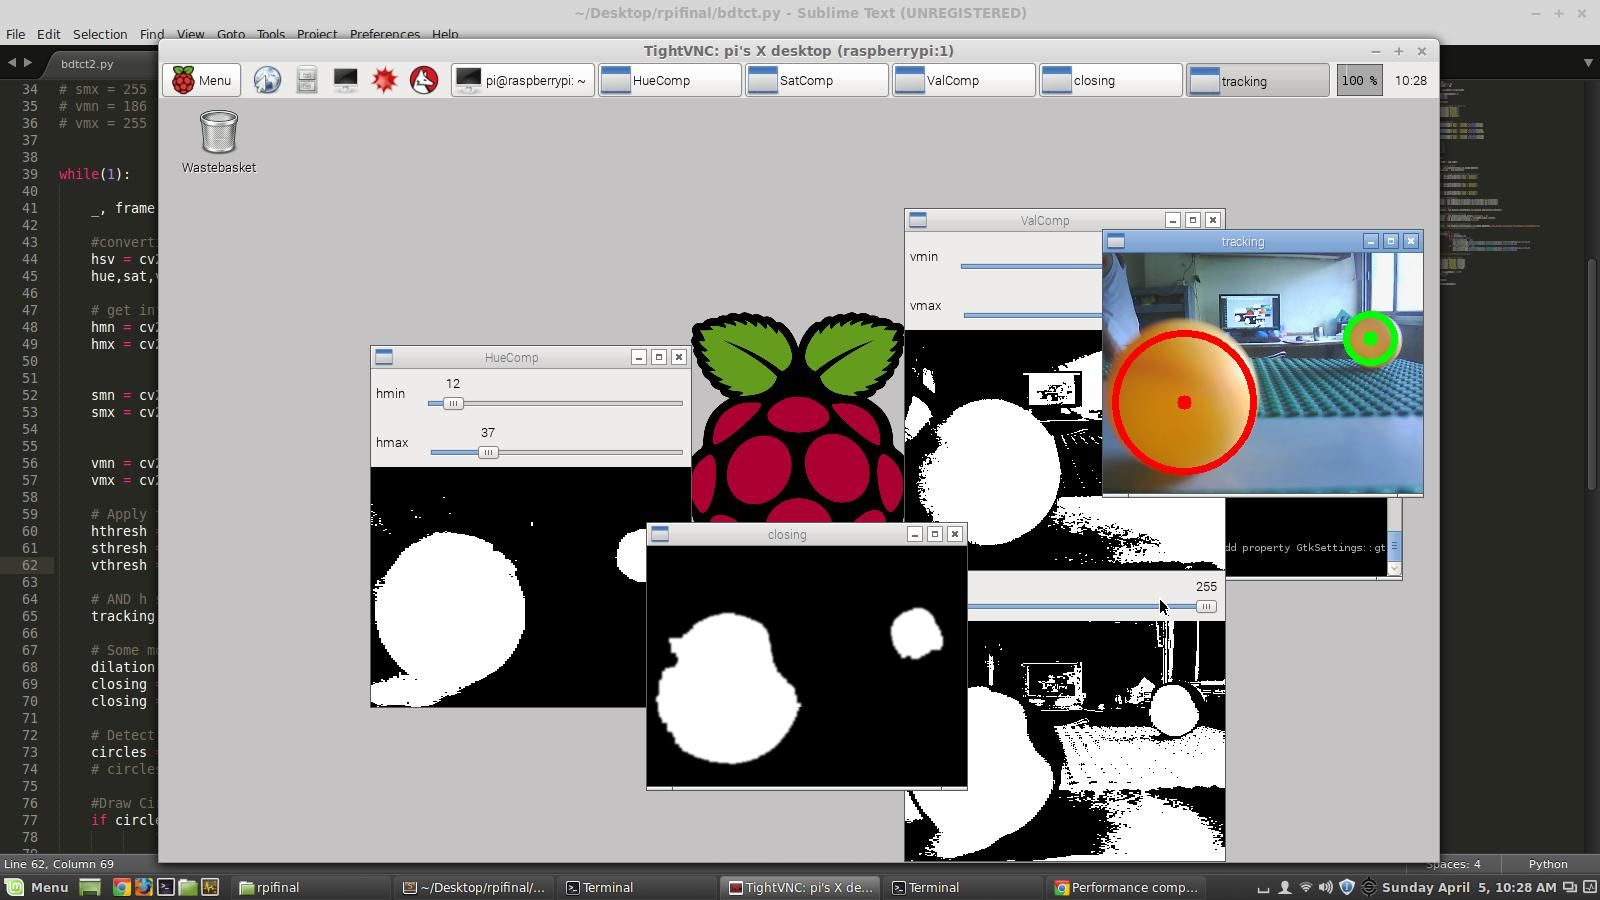Select the bdtct2.py tab in Sublime Text
This screenshot has height=900, width=1600.
[x=88, y=63]
